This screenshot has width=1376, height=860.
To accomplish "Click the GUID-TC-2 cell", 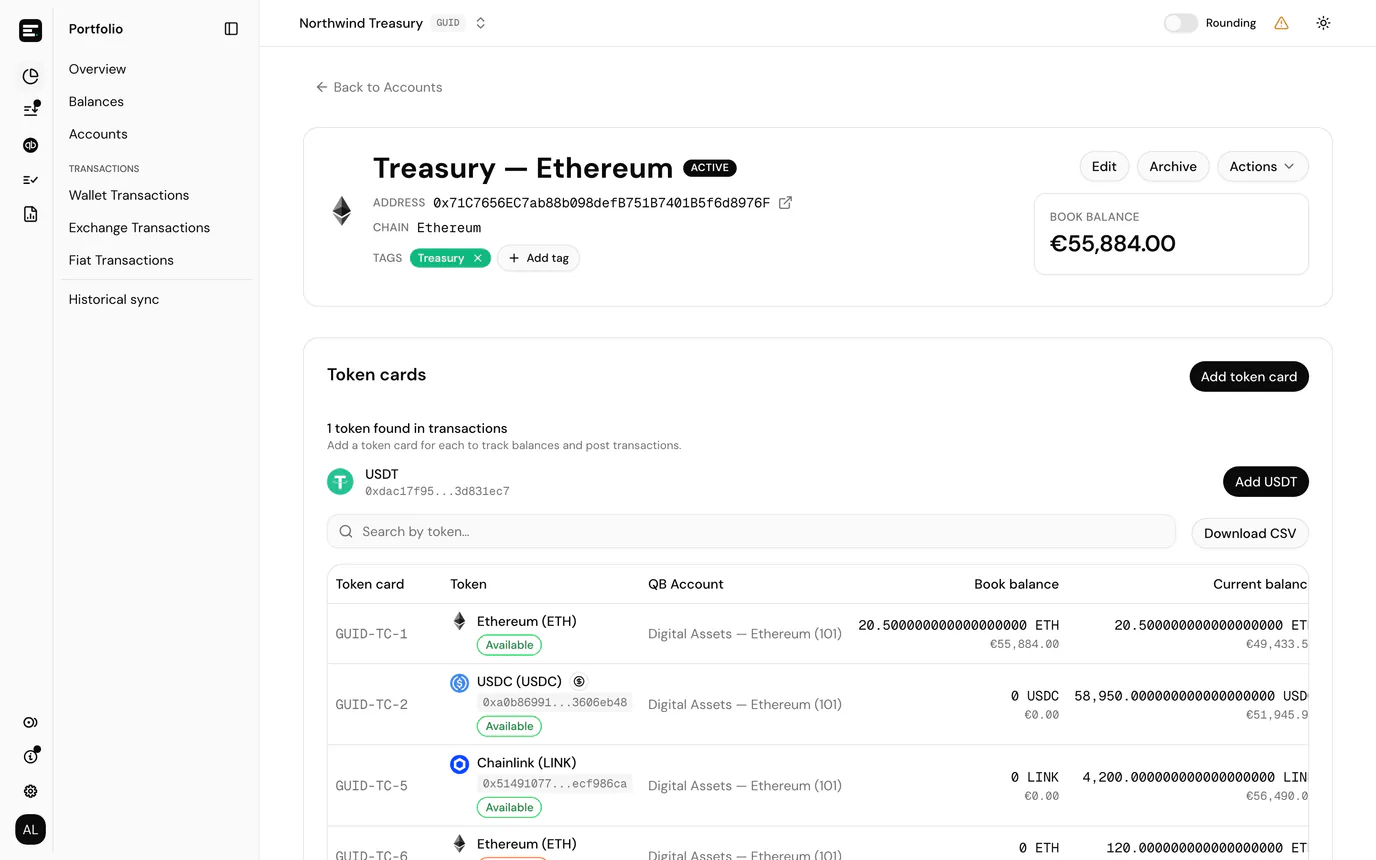I will (372, 705).
